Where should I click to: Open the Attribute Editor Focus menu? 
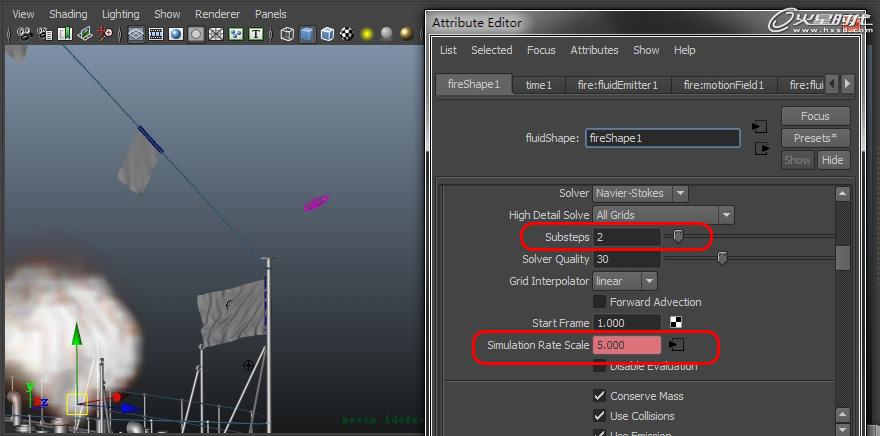[541, 50]
